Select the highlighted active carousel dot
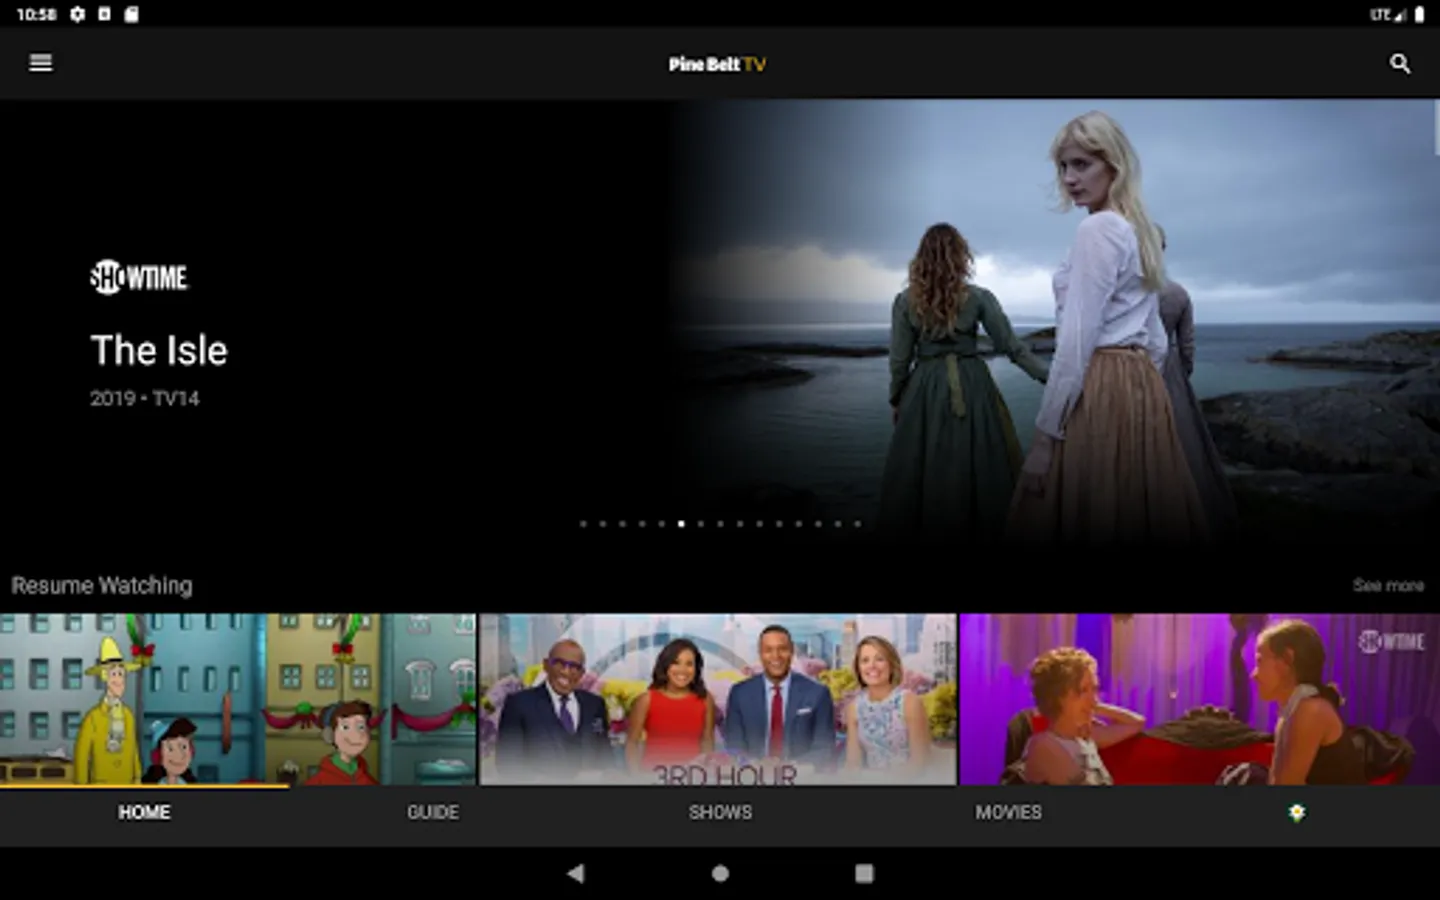 (681, 523)
